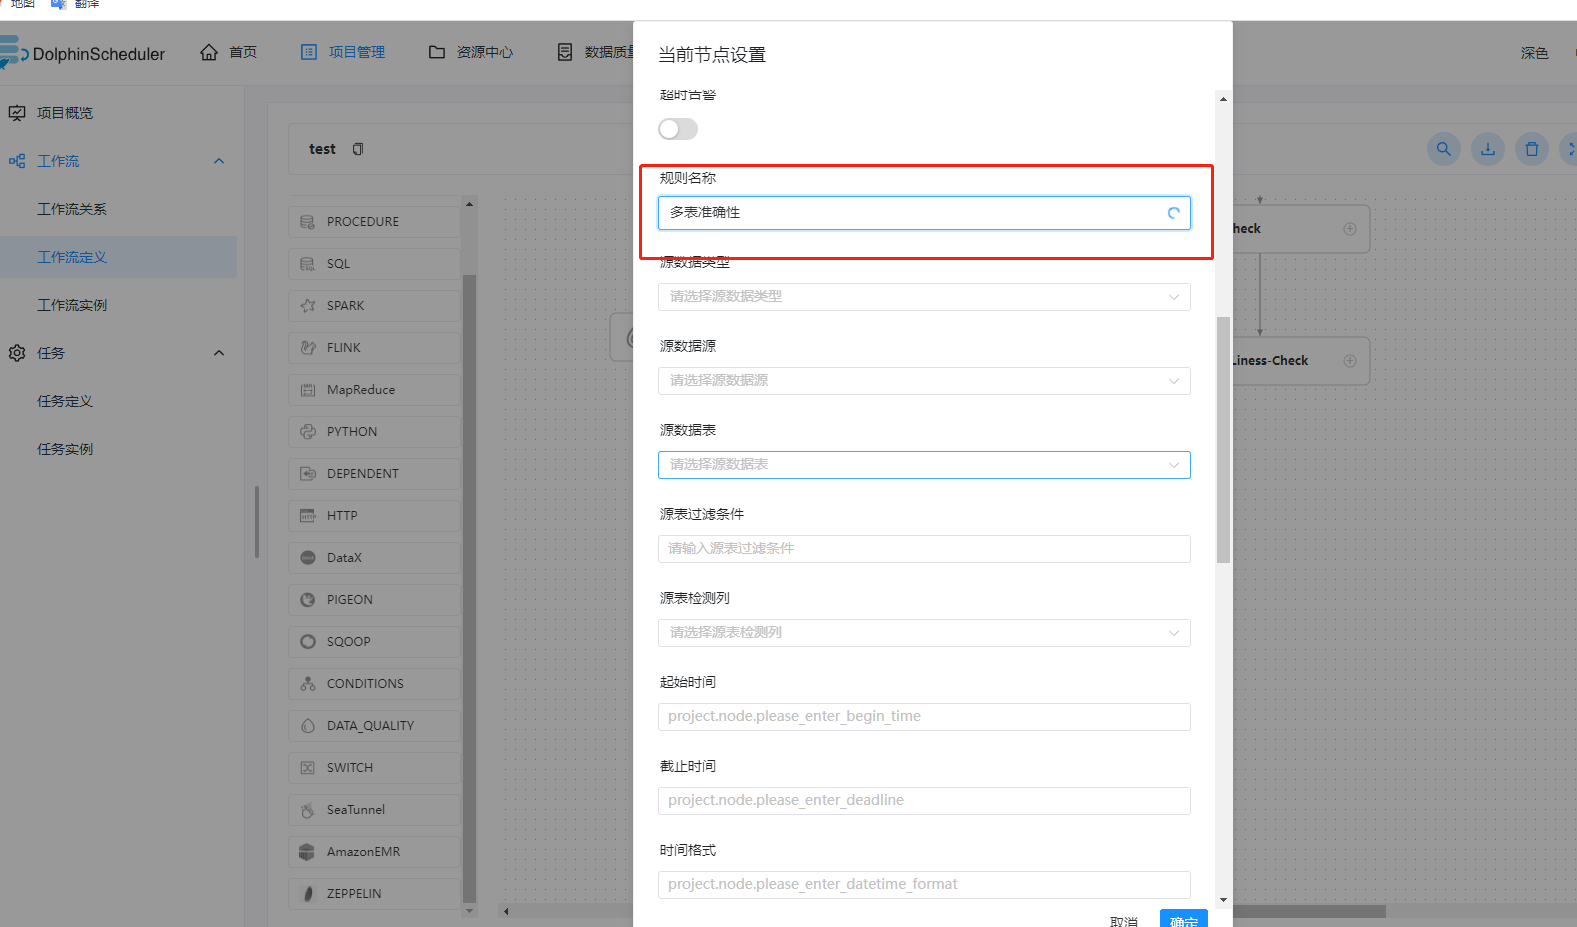Collapse the 工作流 sidebar section
The image size is (1577, 927).
[219, 161]
